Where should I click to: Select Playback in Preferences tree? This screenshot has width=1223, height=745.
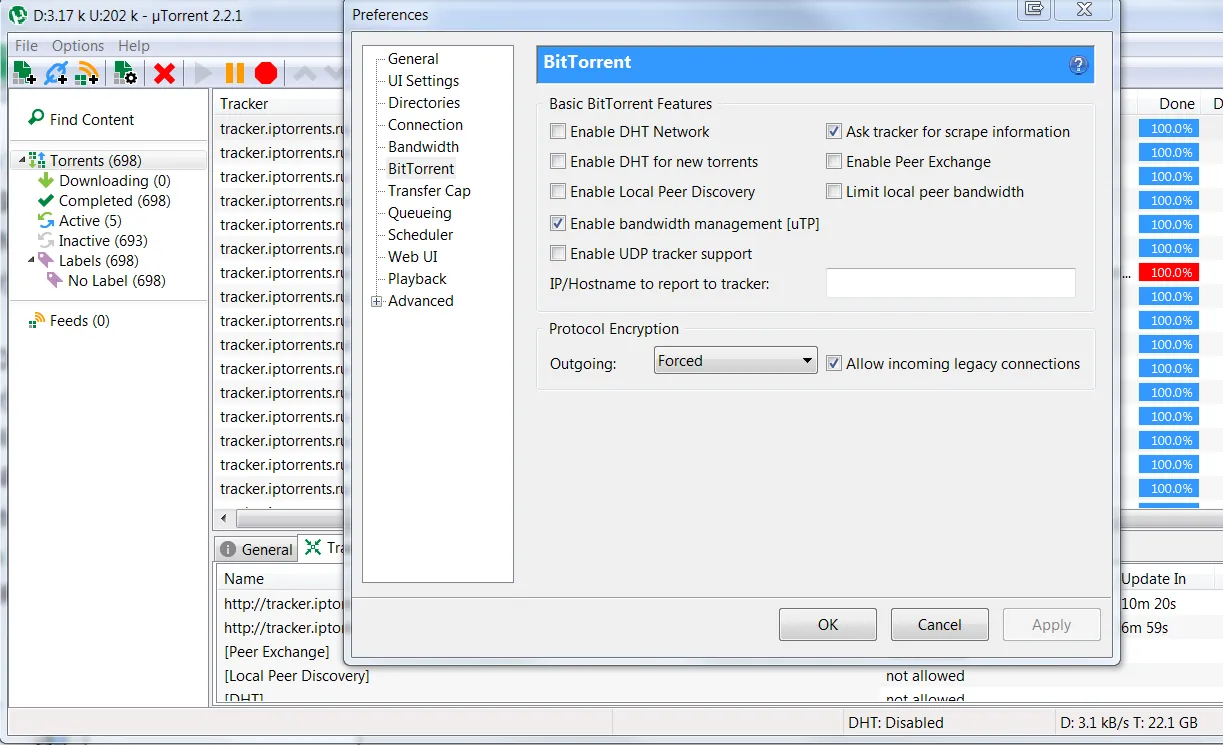pos(417,279)
